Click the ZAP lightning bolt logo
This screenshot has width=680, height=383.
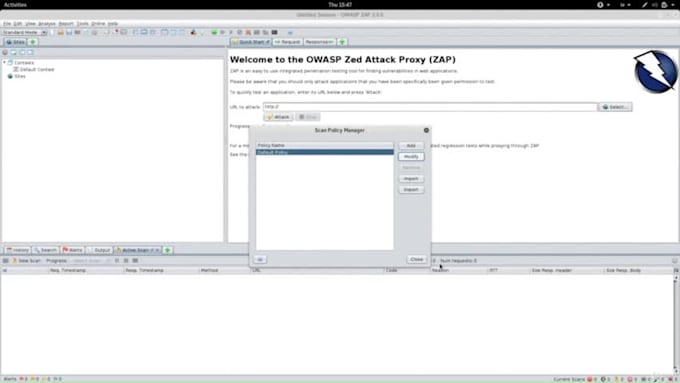(655, 72)
